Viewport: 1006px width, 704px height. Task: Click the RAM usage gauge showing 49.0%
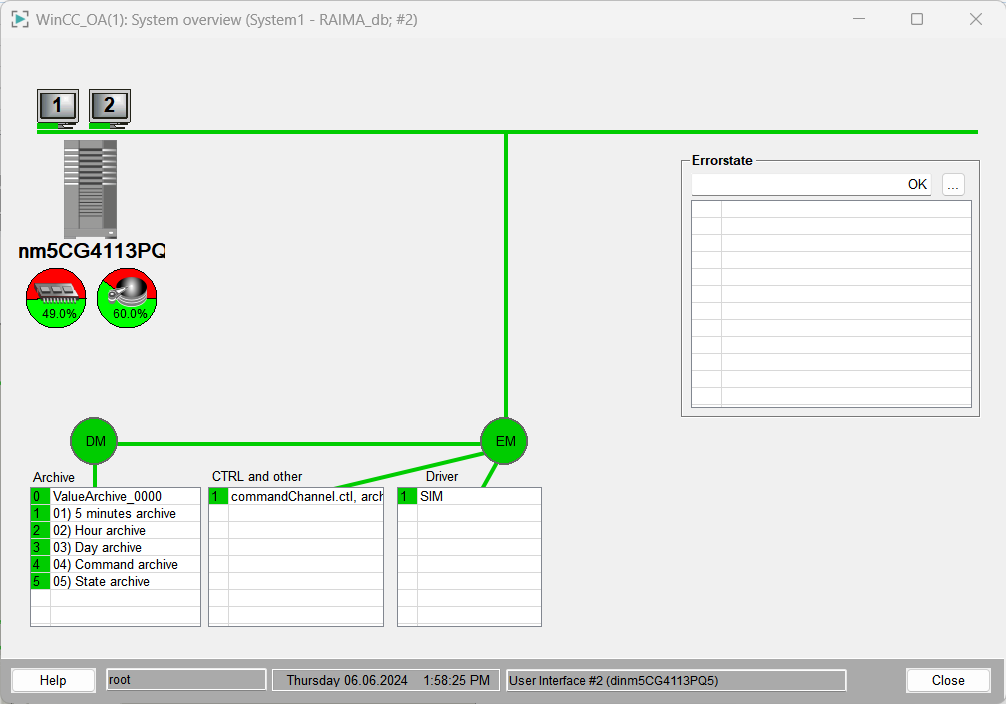tap(56, 298)
